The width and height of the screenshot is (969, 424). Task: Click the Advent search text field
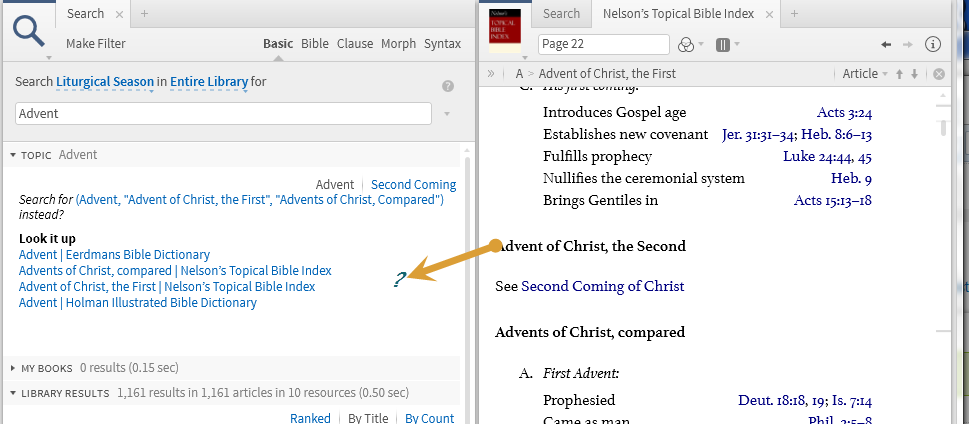point(223,114)
